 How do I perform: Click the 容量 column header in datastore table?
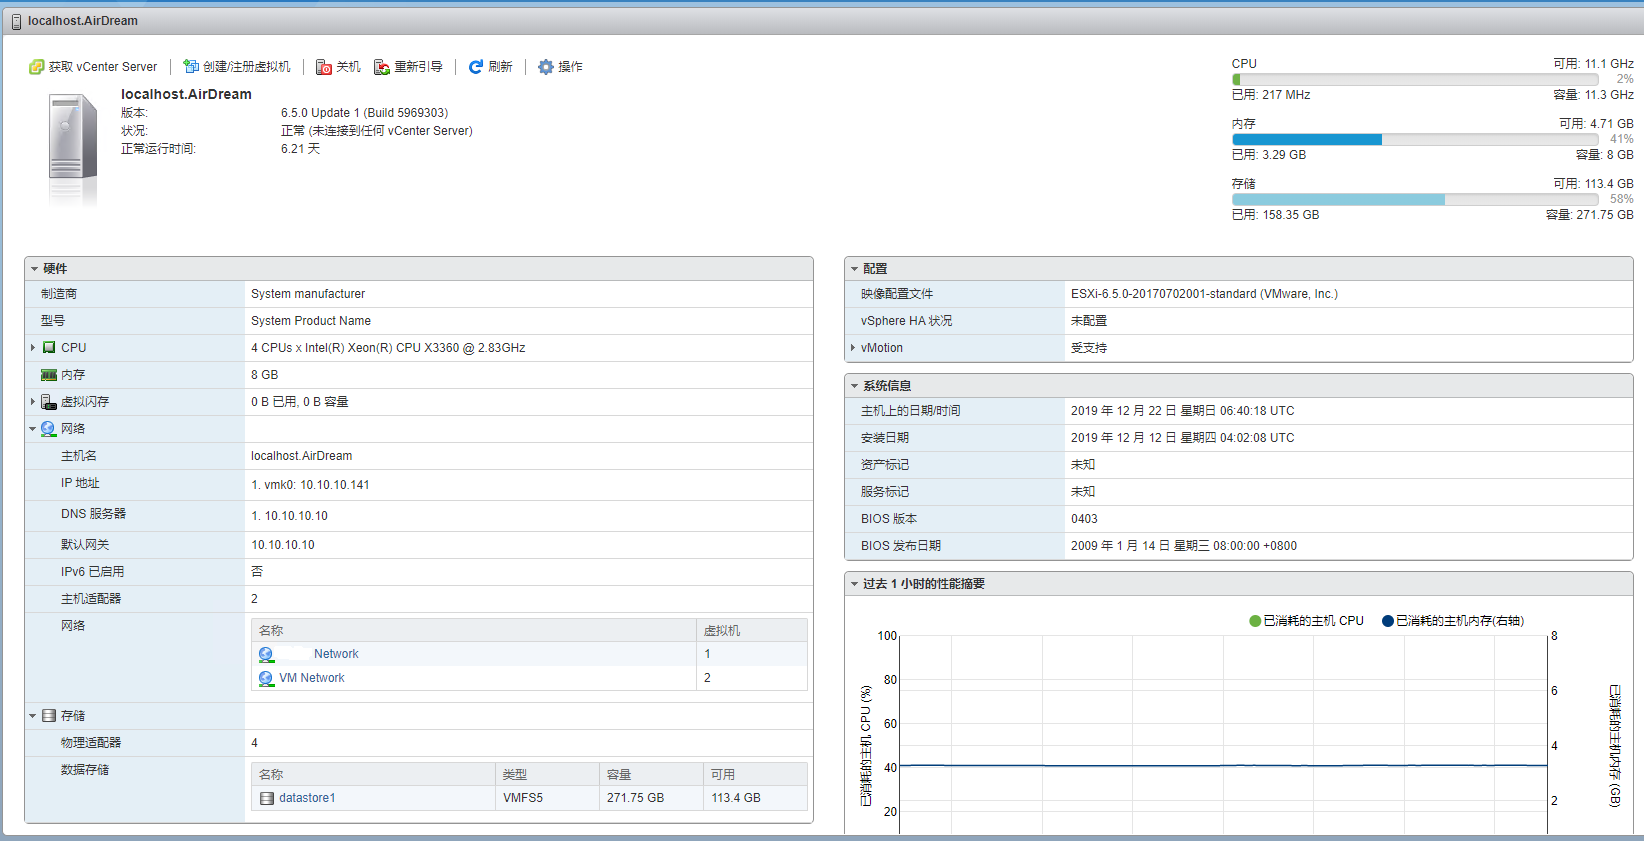(652, 775)
